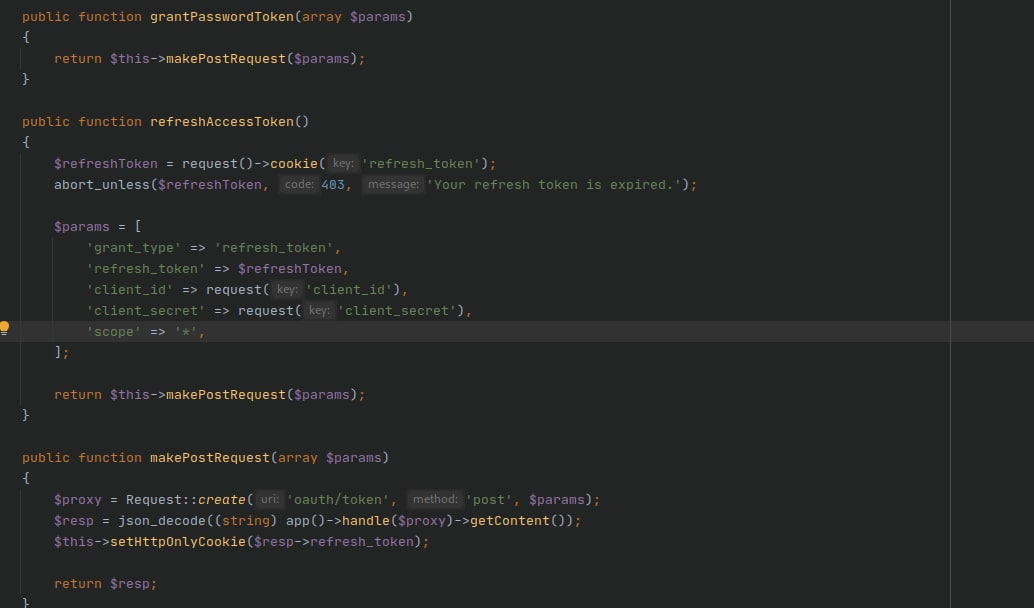
Task: Click the 'scope' array key
Action: 114,332
